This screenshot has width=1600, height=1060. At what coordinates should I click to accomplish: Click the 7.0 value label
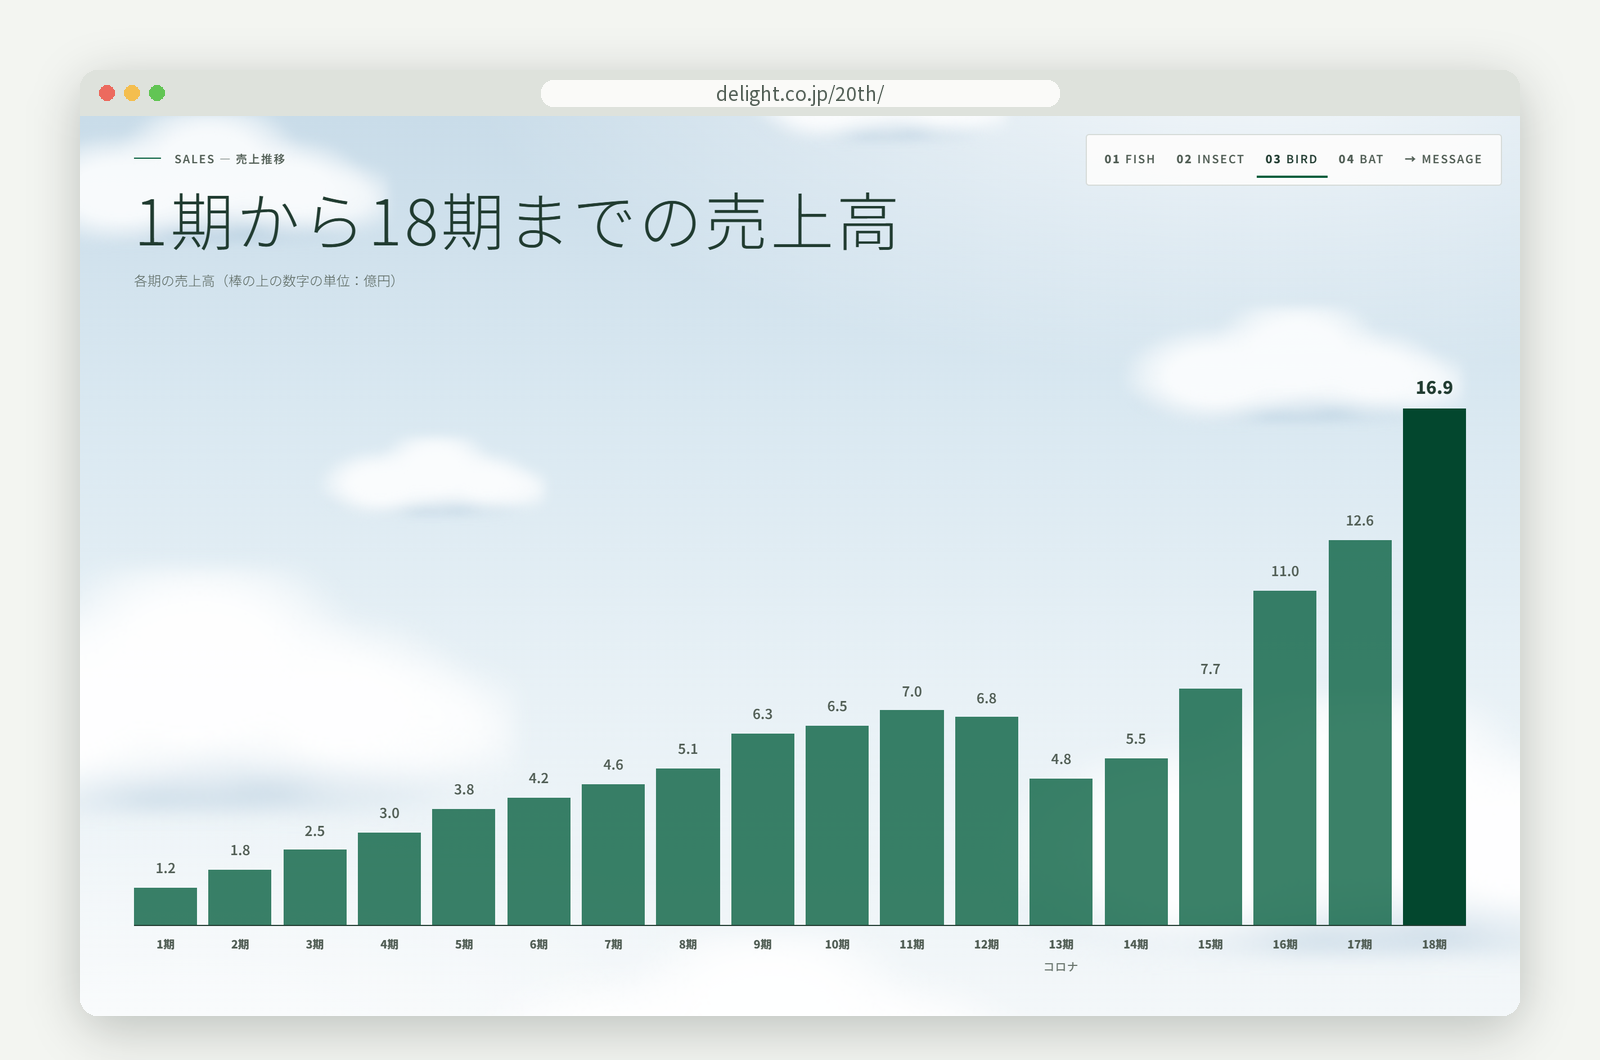coord(912,692)
